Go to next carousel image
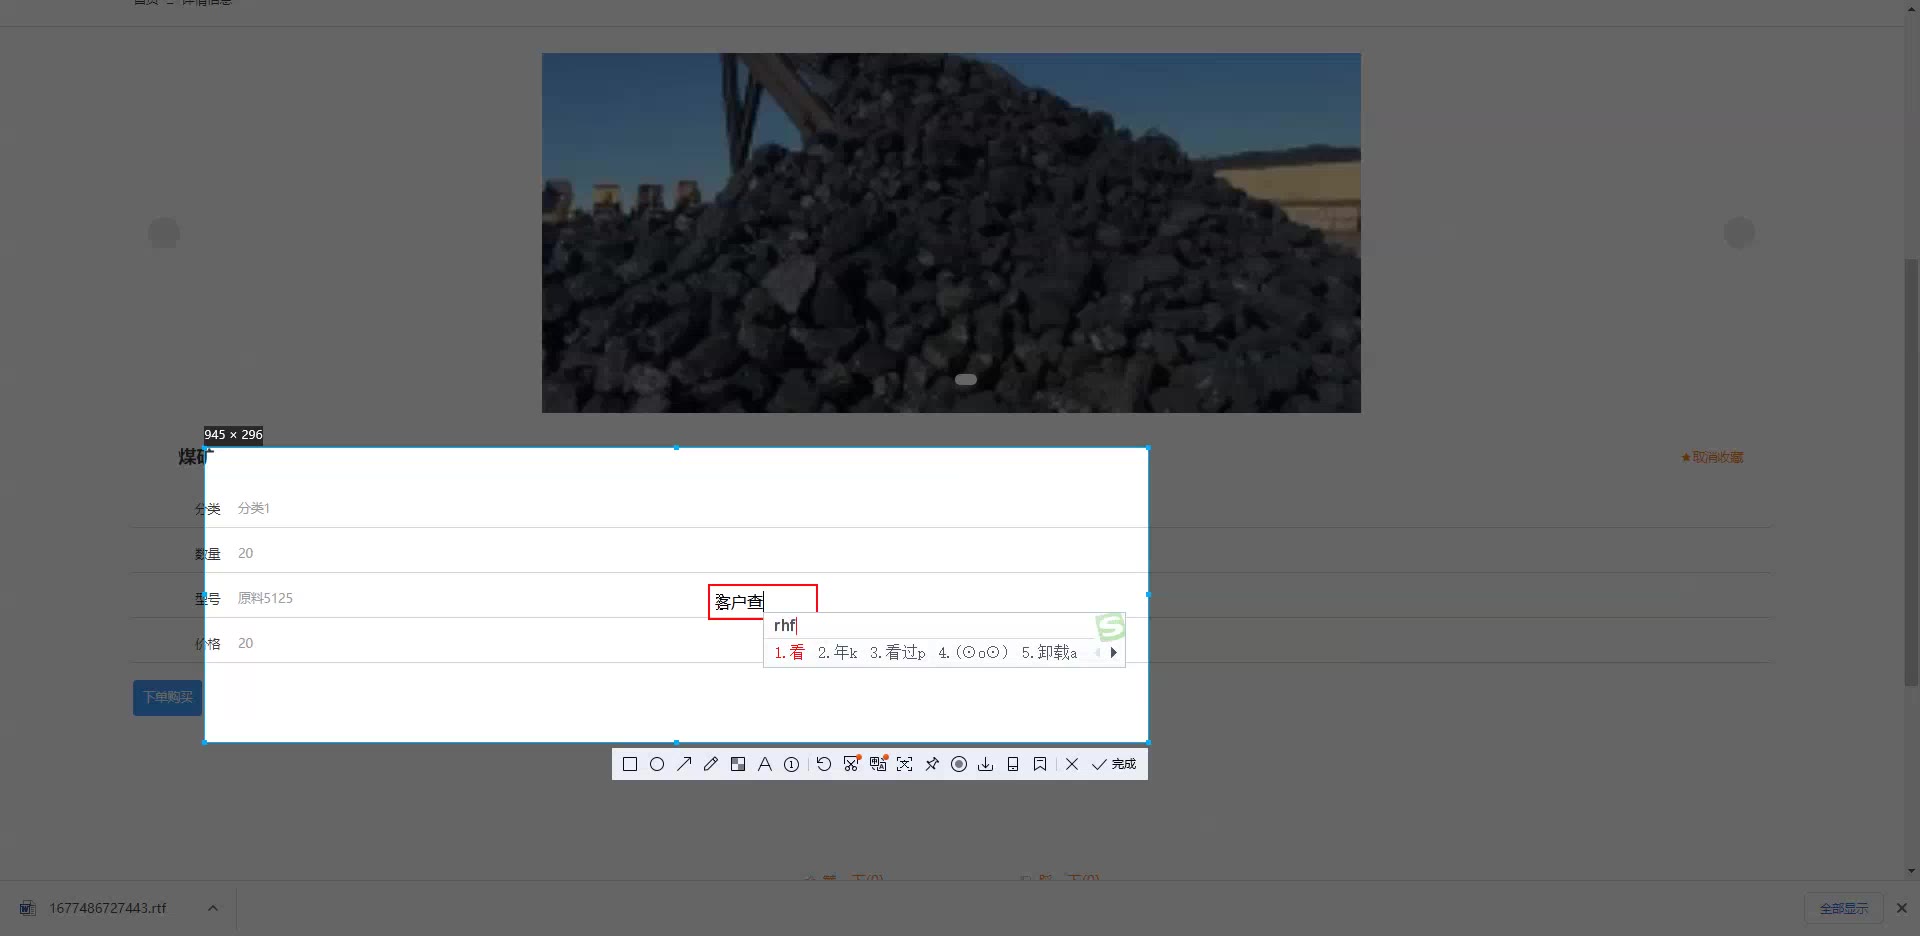 click(1739, 233)
